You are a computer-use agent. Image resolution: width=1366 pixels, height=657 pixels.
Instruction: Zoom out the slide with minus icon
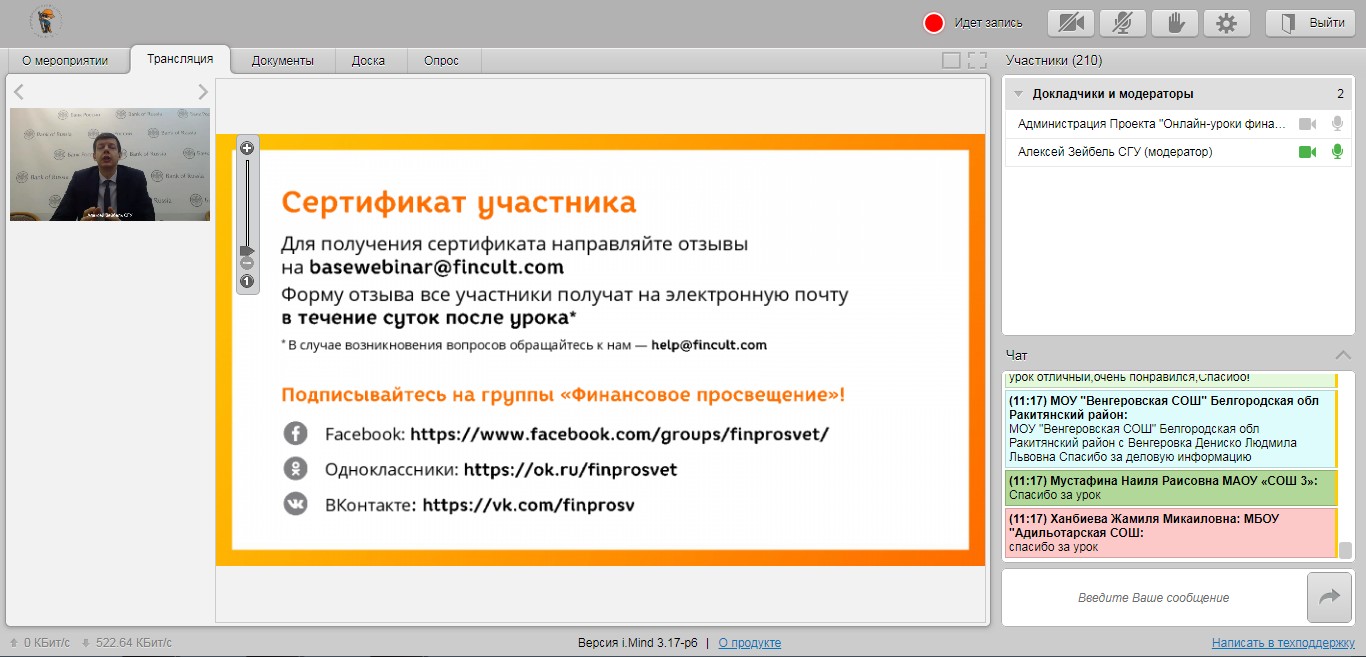click(x=247, y=263)
